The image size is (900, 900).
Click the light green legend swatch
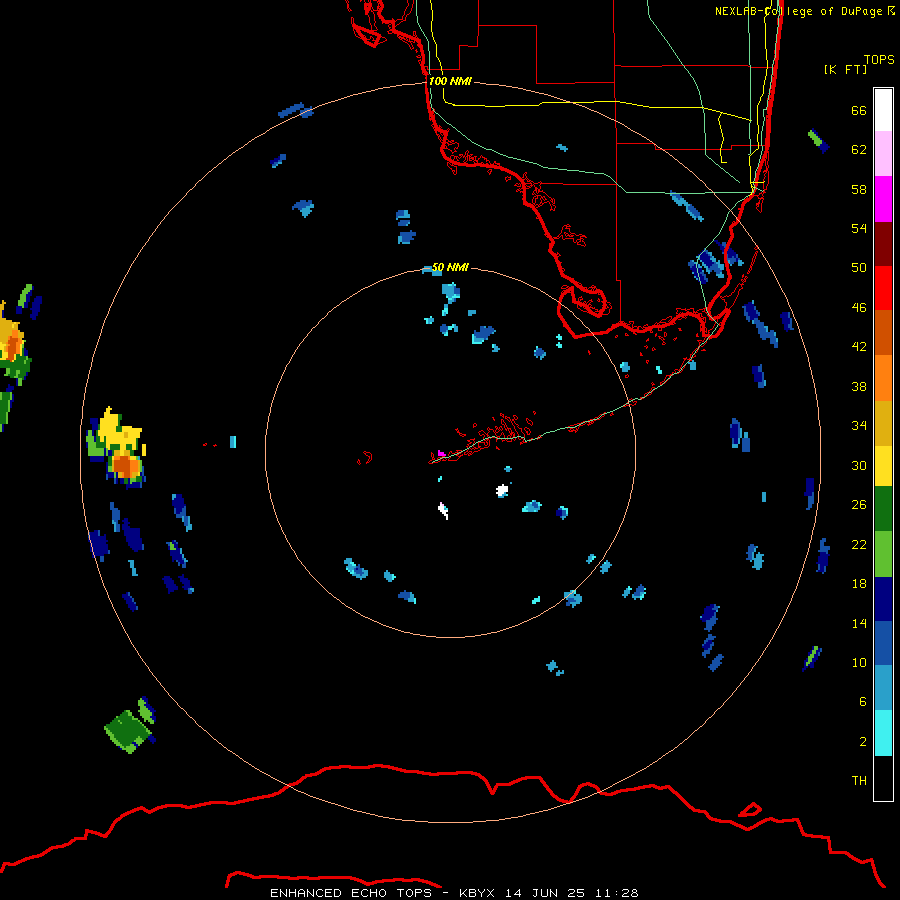click(x=883, y=554)
